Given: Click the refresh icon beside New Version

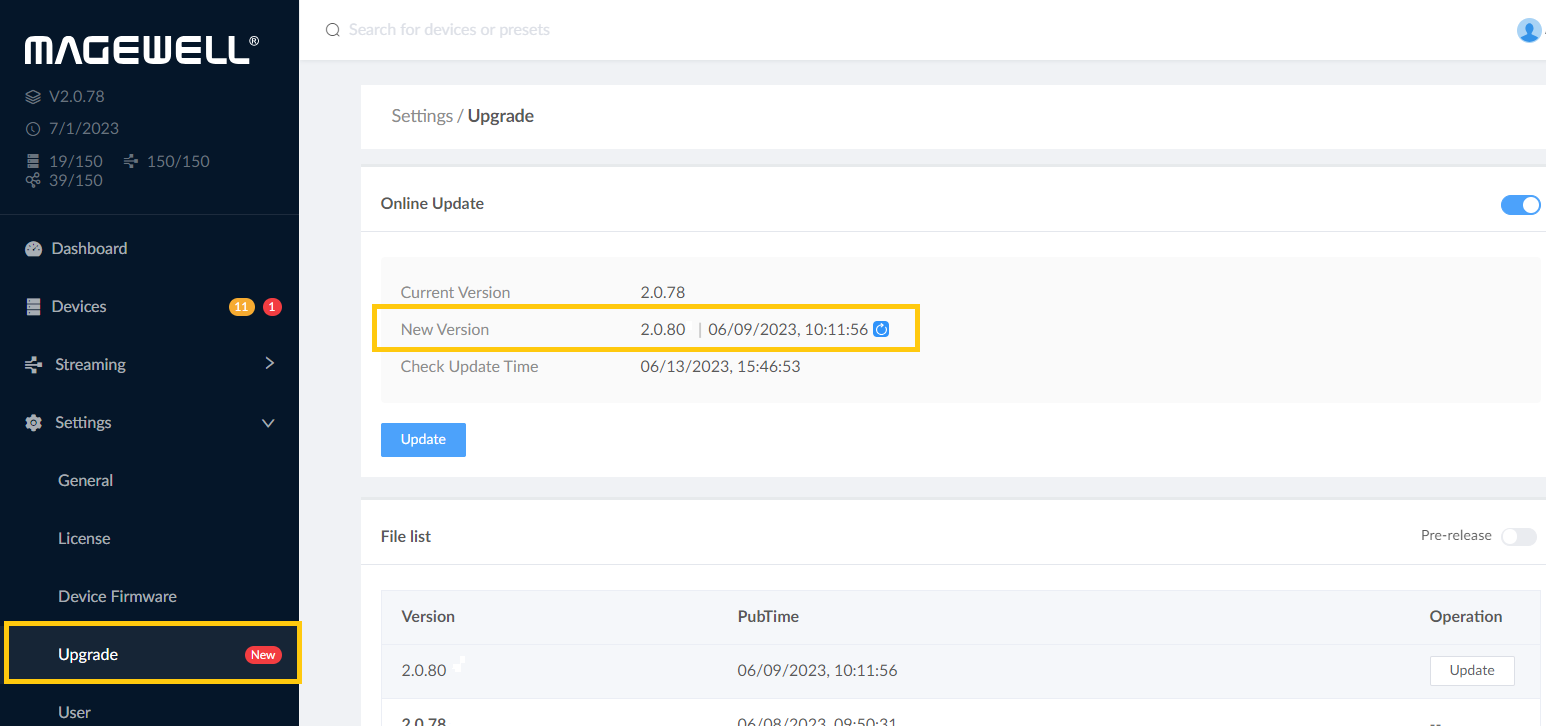Looking at the screenshot, I should click(881, 329).
